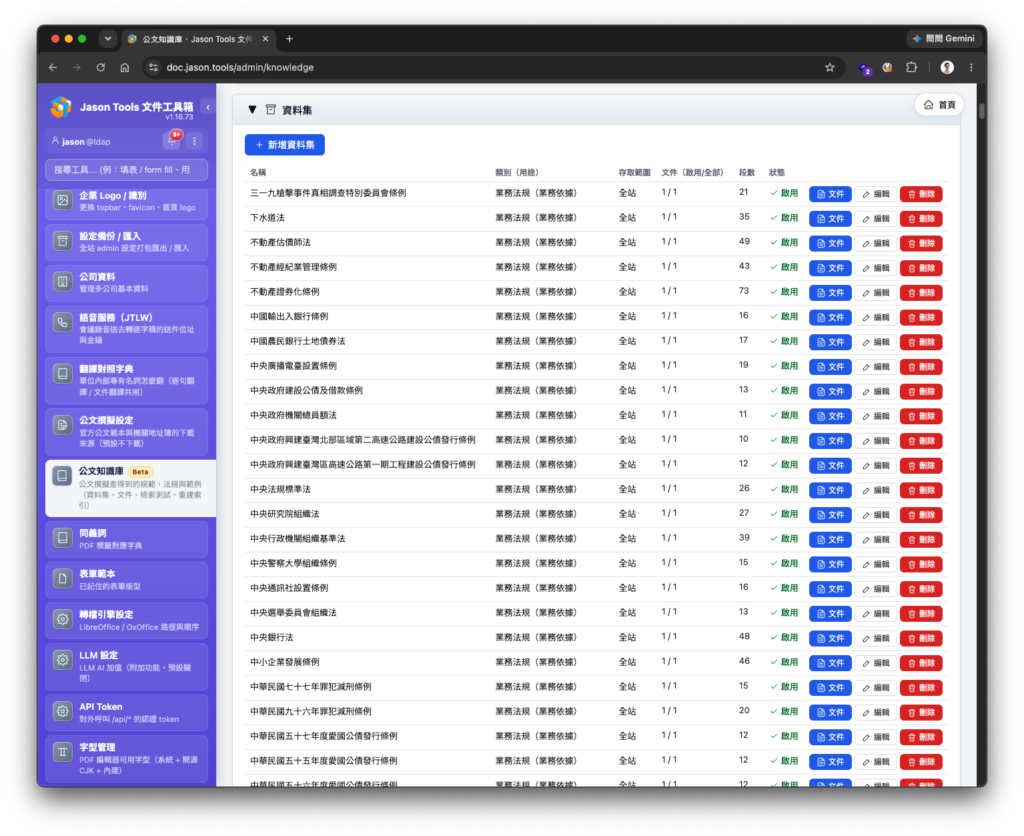
Task: Open the user options three-dot menu in sidebar
Action: [194, 141]
